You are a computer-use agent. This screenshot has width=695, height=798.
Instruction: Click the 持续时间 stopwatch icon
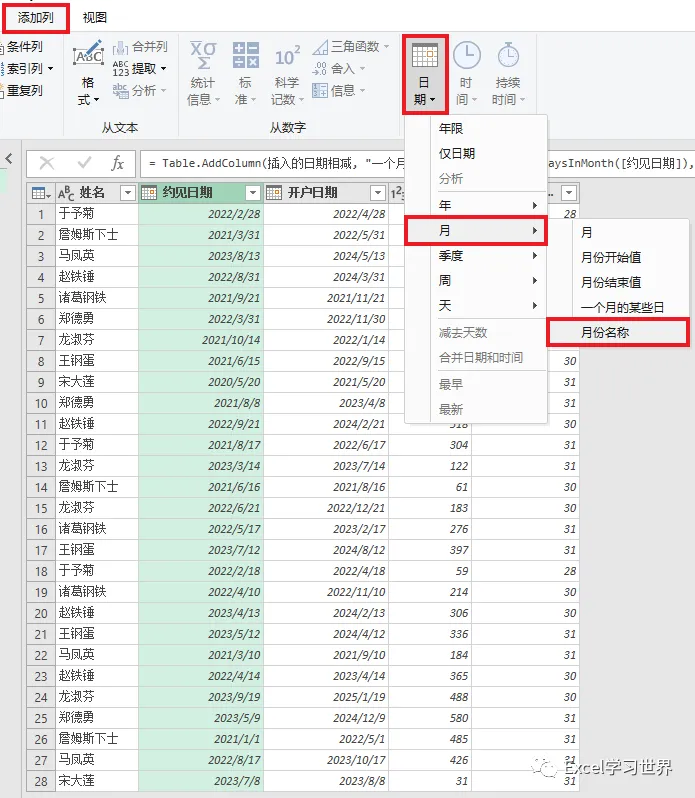click(508, 55)
